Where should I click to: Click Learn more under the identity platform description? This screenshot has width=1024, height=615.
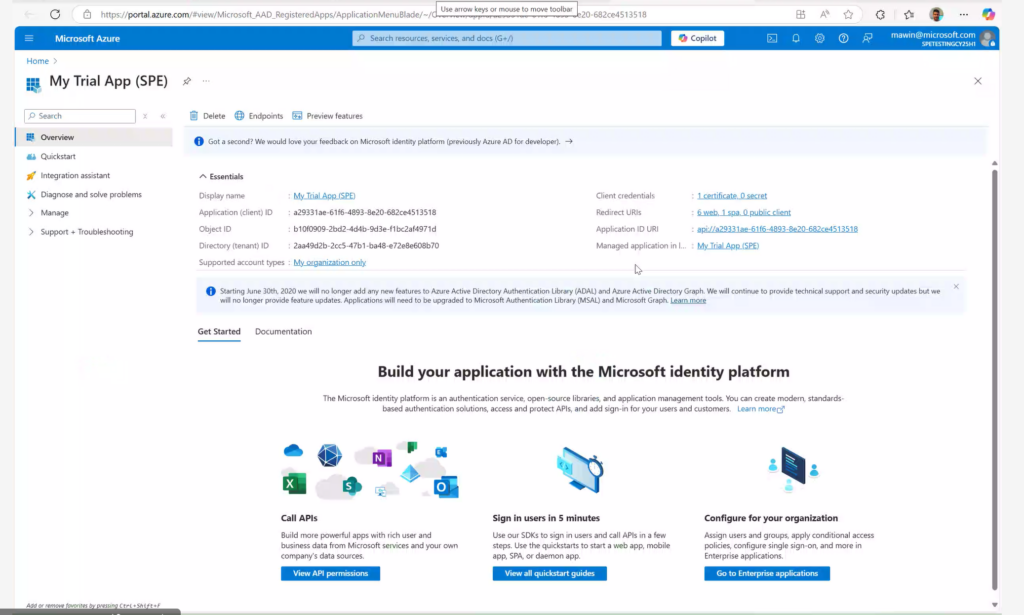[760, 409]
